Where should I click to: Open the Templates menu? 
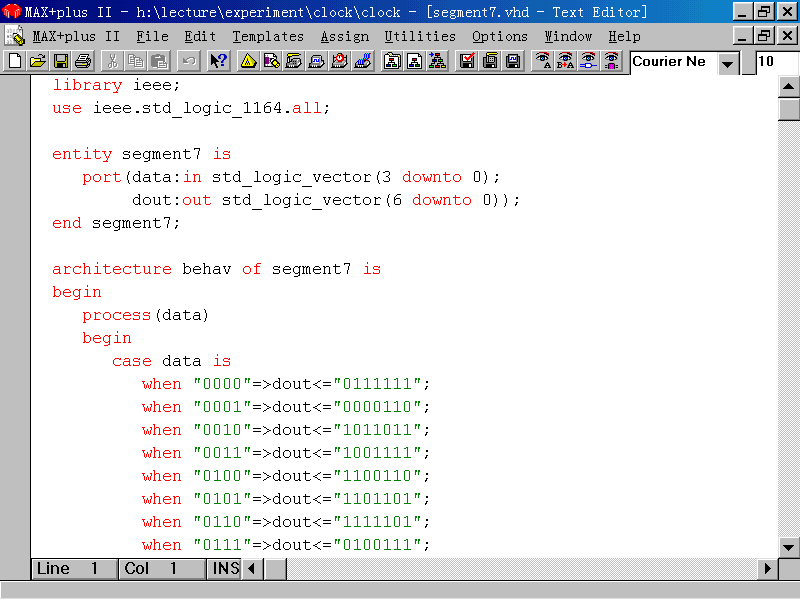click(268, 37)
